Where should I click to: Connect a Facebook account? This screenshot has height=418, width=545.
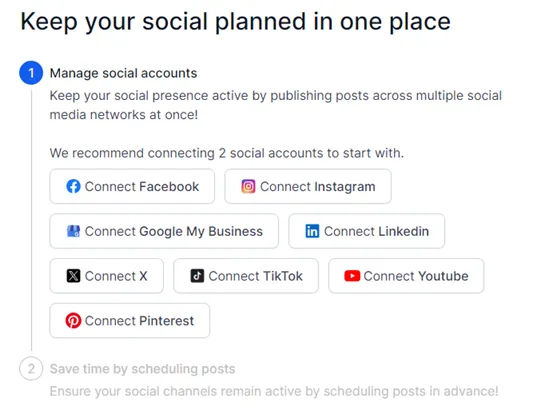click(132, 187)
